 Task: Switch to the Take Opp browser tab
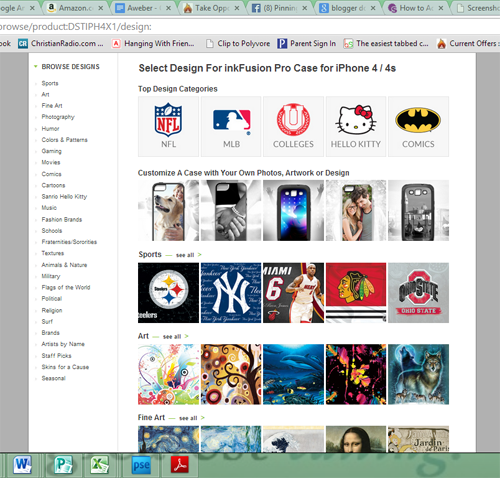[x=211, y=8]
